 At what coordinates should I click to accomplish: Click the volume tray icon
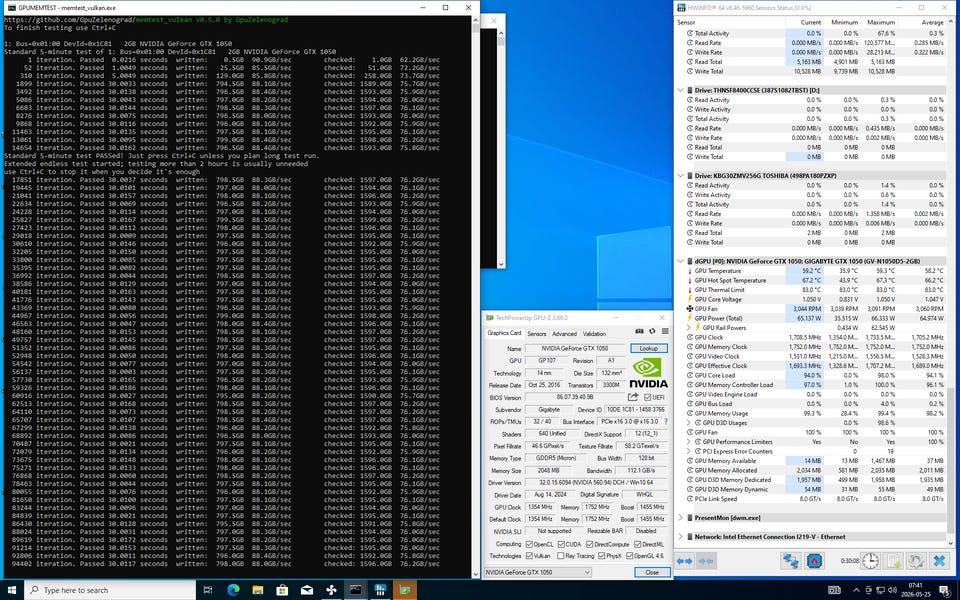893,590
